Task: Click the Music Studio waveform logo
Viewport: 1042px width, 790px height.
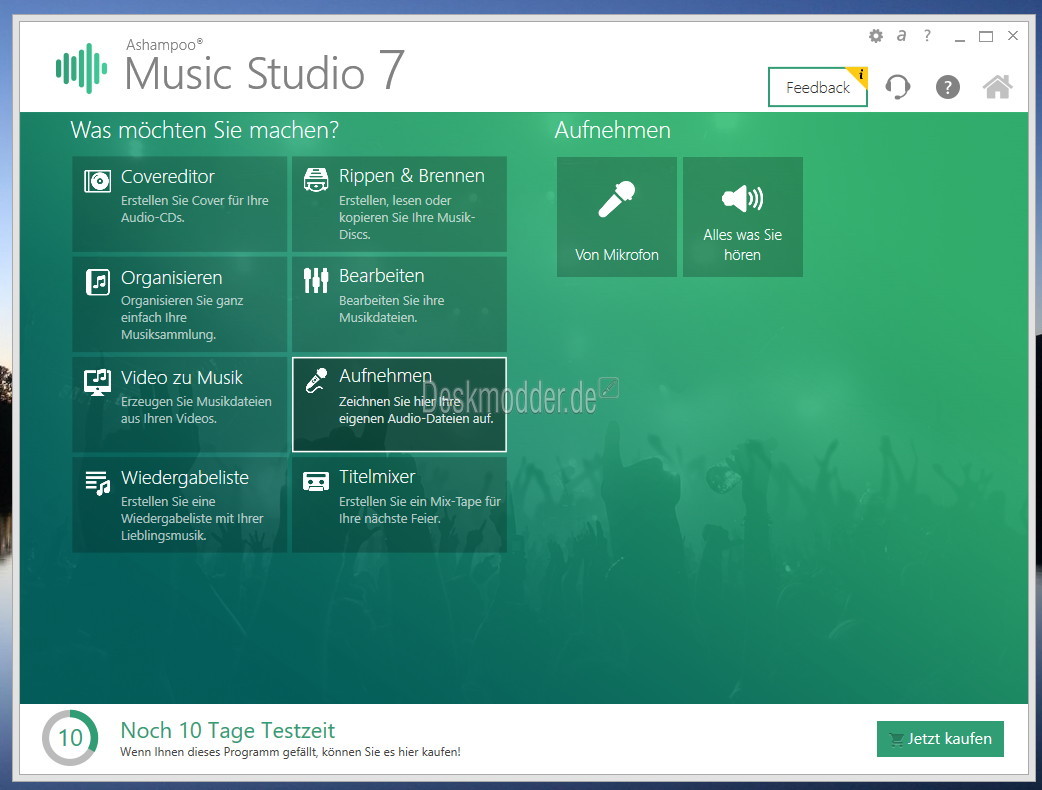Action: [81, 68]
